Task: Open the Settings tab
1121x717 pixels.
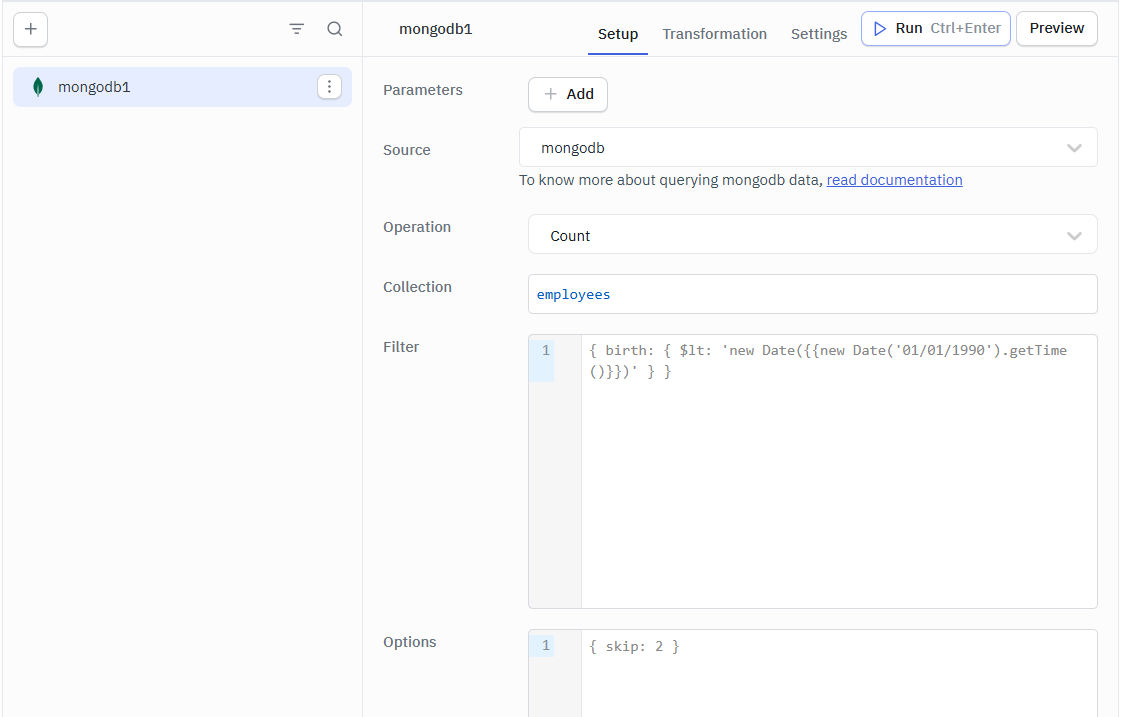Action: coord(818,34)
